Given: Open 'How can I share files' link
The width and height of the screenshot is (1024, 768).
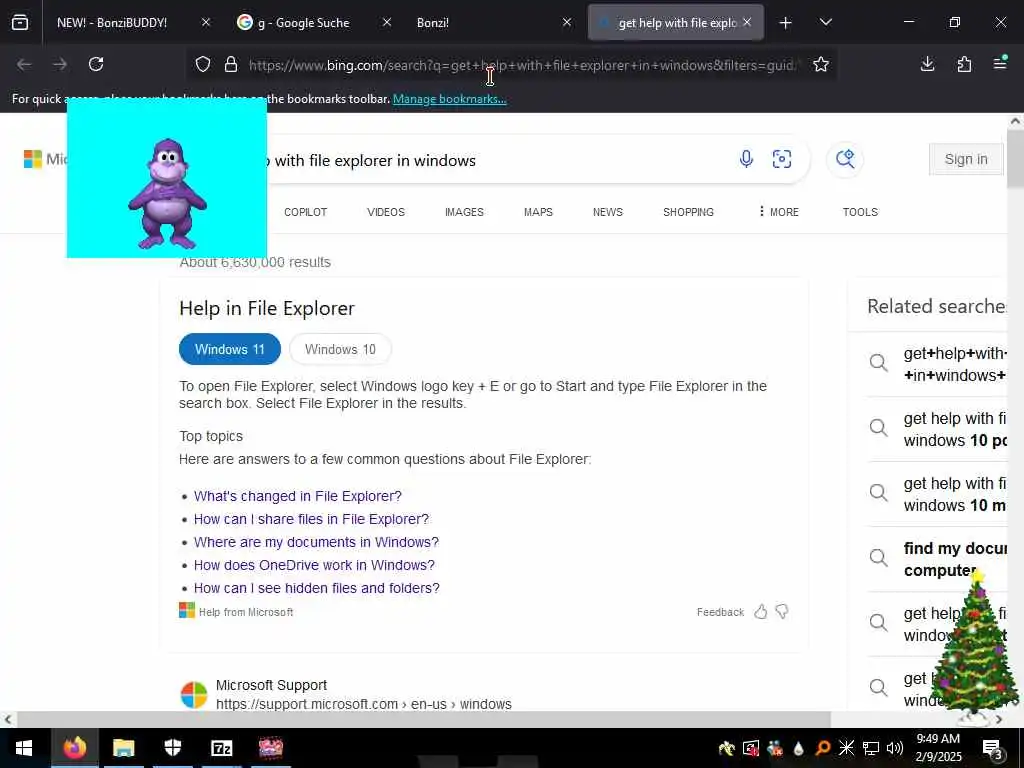Looking at the screenshot, I should click(x=312, y=519).
